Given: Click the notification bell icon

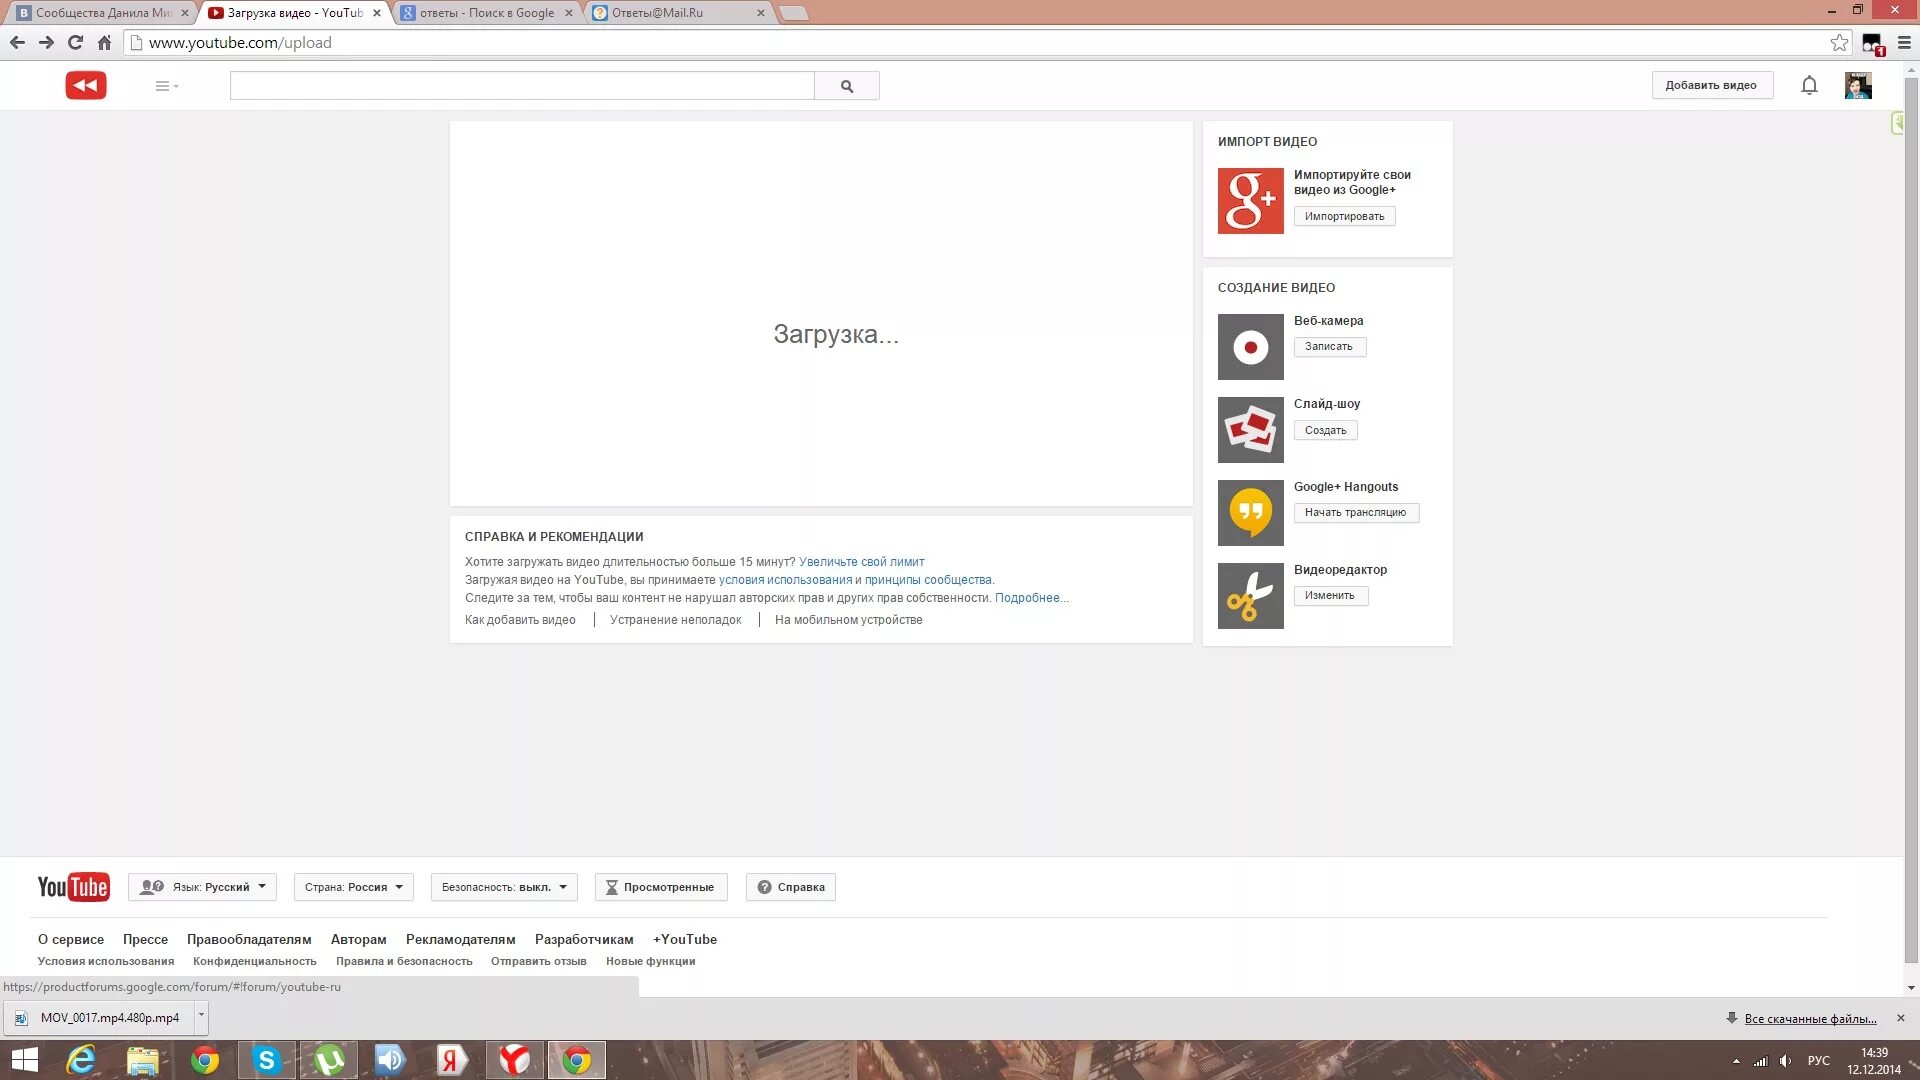Looking at the screenshot, I should coord(1809,84).
